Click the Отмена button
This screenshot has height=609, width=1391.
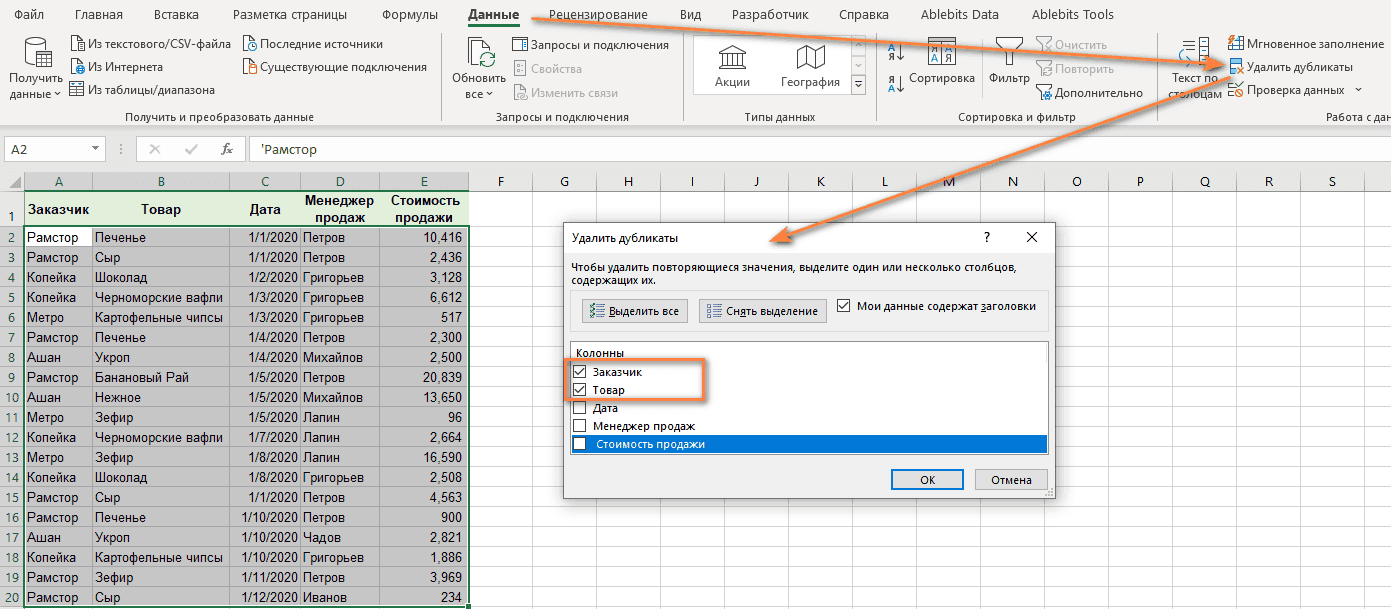[1011, 479]
